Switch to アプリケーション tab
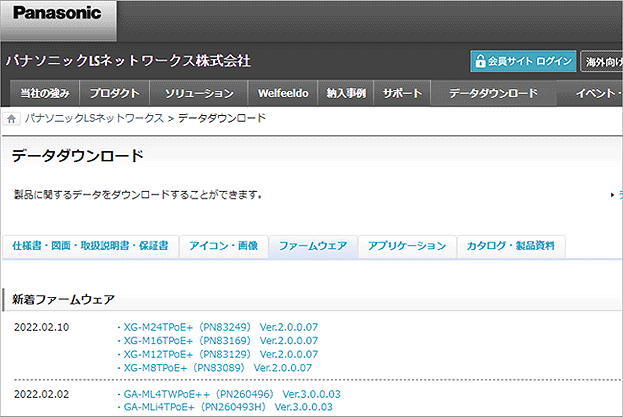Screen dimensions: 623x417 click(407, 246)
